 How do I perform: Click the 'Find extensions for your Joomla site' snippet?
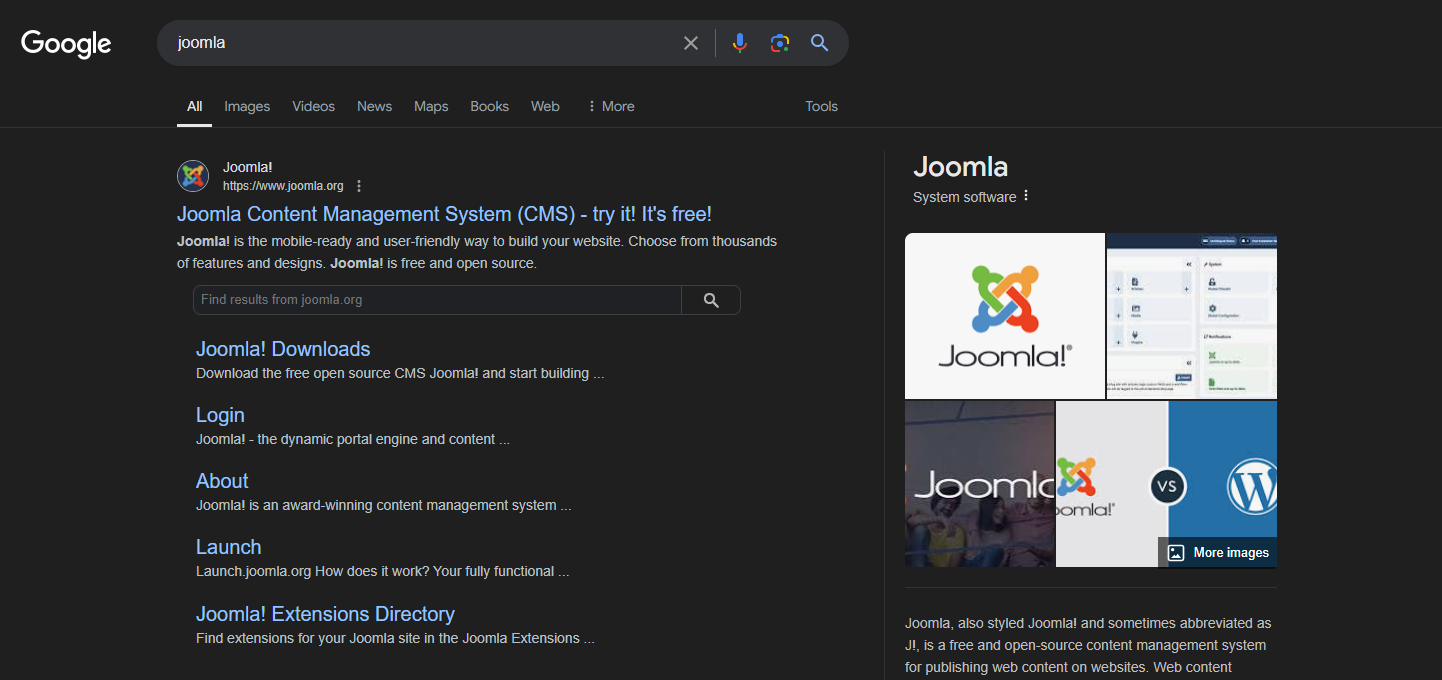[x=395, y=638]
